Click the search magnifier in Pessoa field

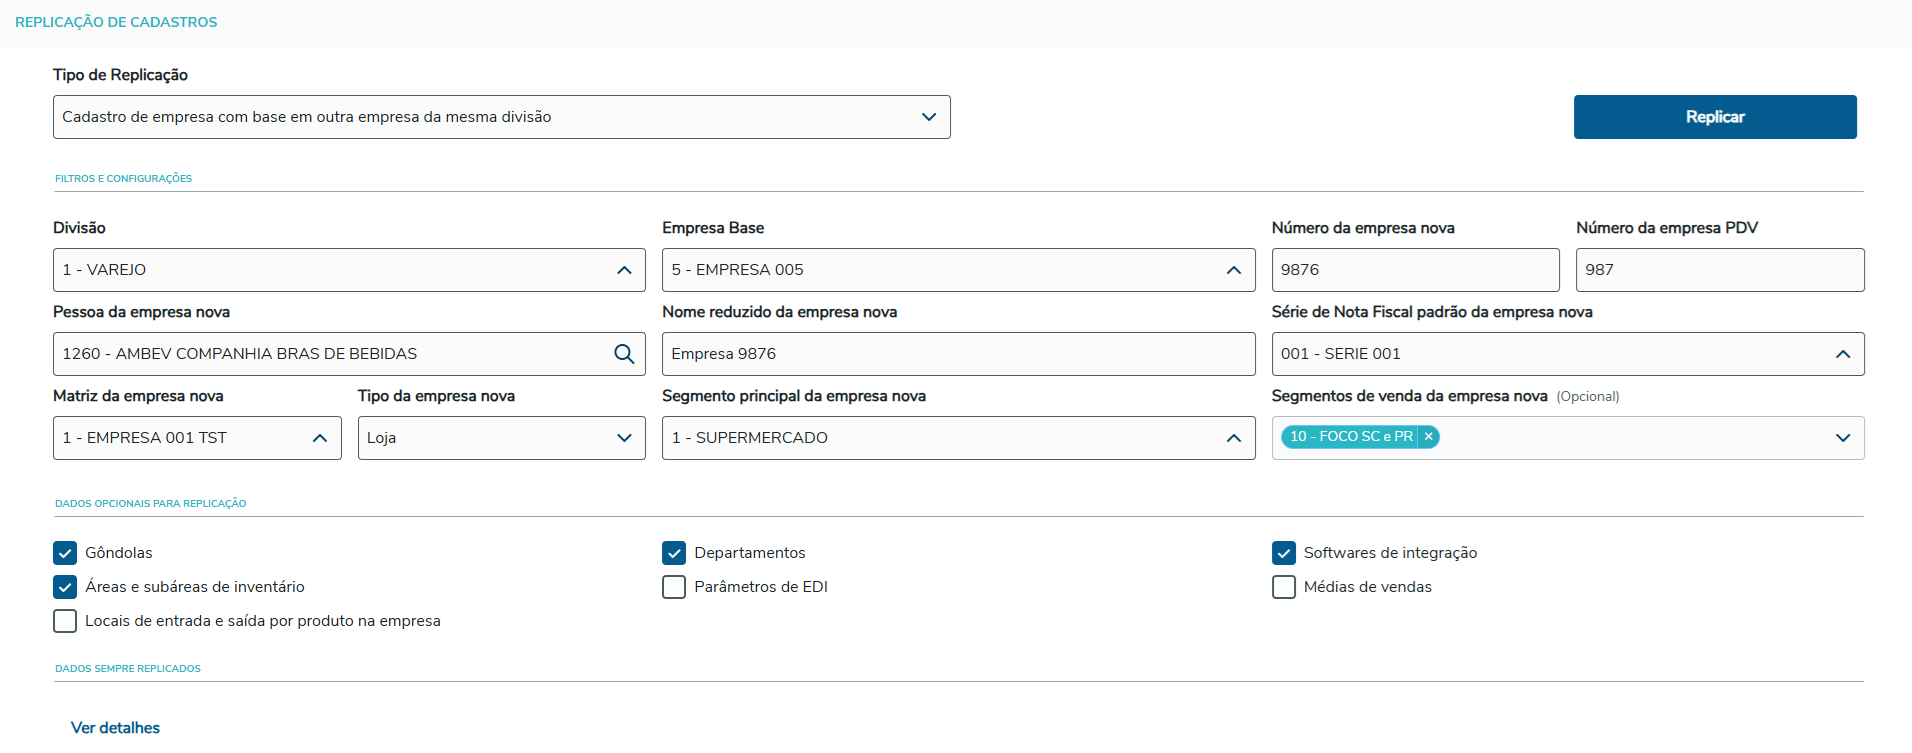(x=624, y=354)
